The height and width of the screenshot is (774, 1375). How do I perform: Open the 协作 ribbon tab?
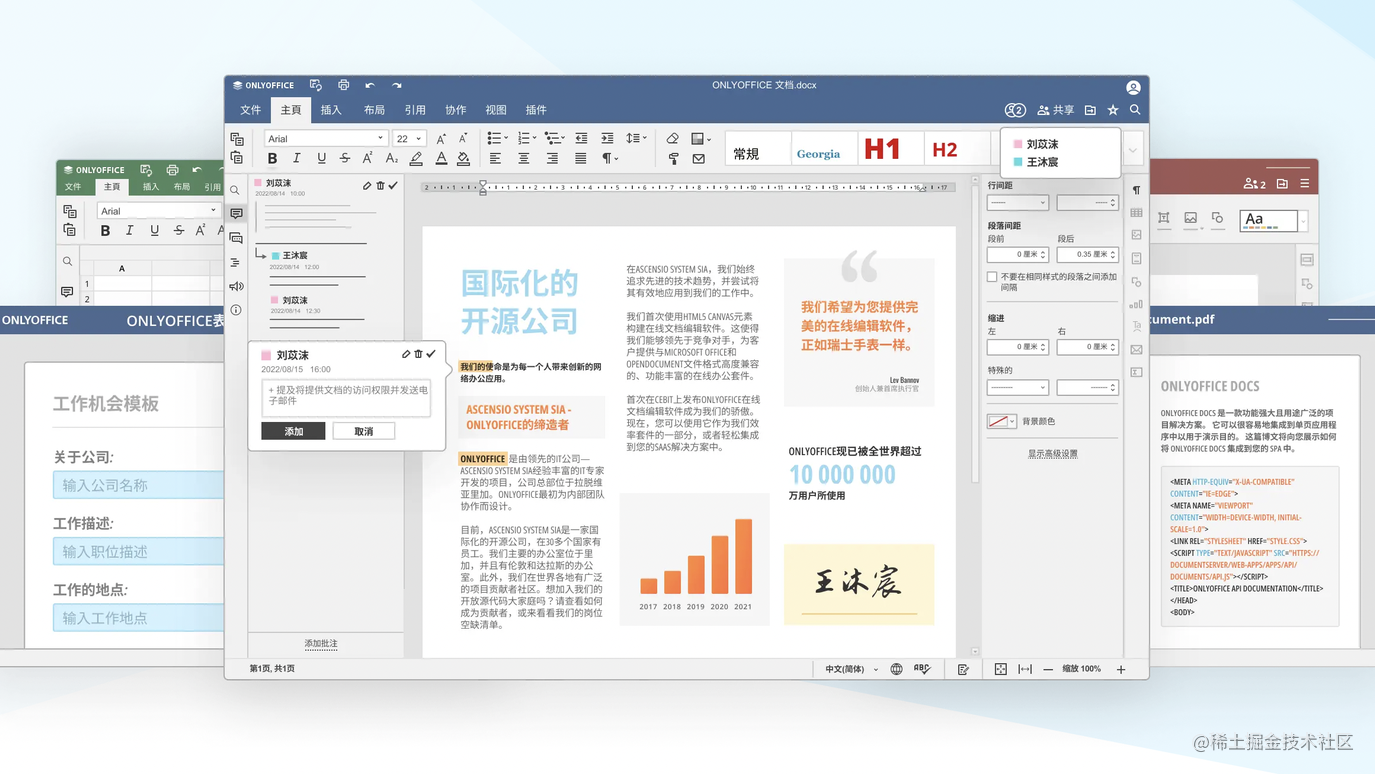point(455,110)
